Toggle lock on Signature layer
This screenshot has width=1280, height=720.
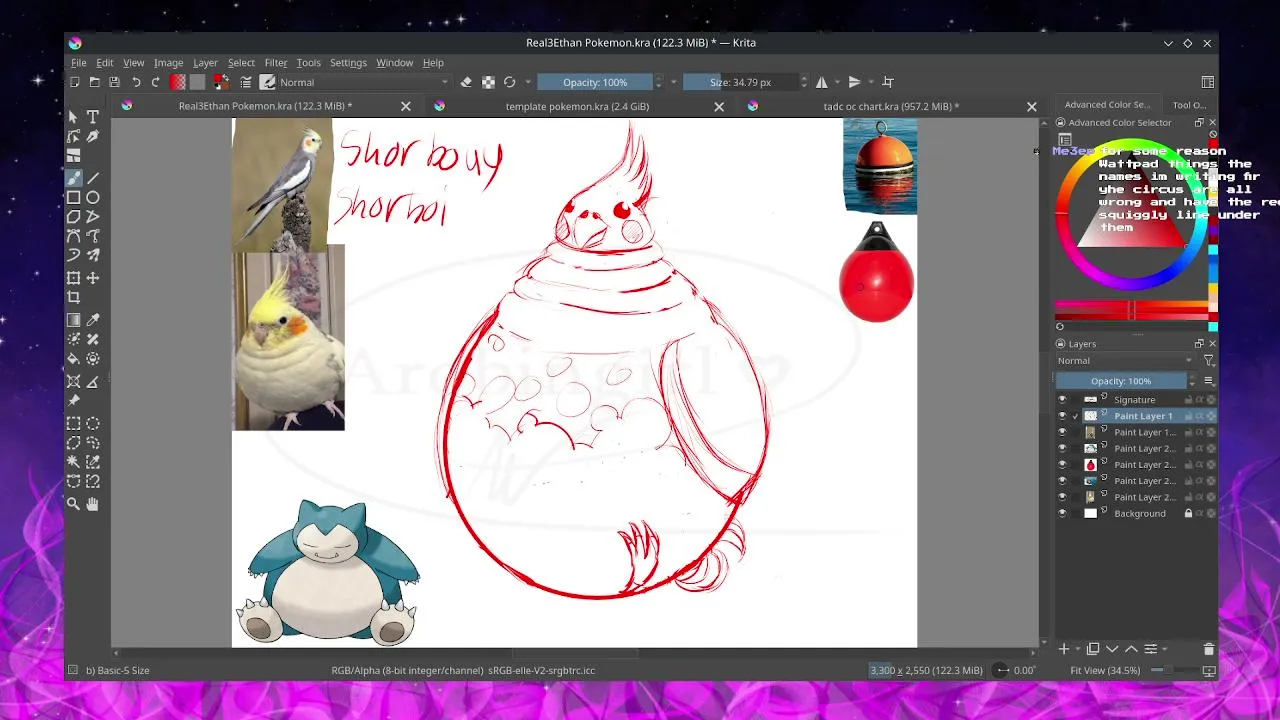[1188, 400]
